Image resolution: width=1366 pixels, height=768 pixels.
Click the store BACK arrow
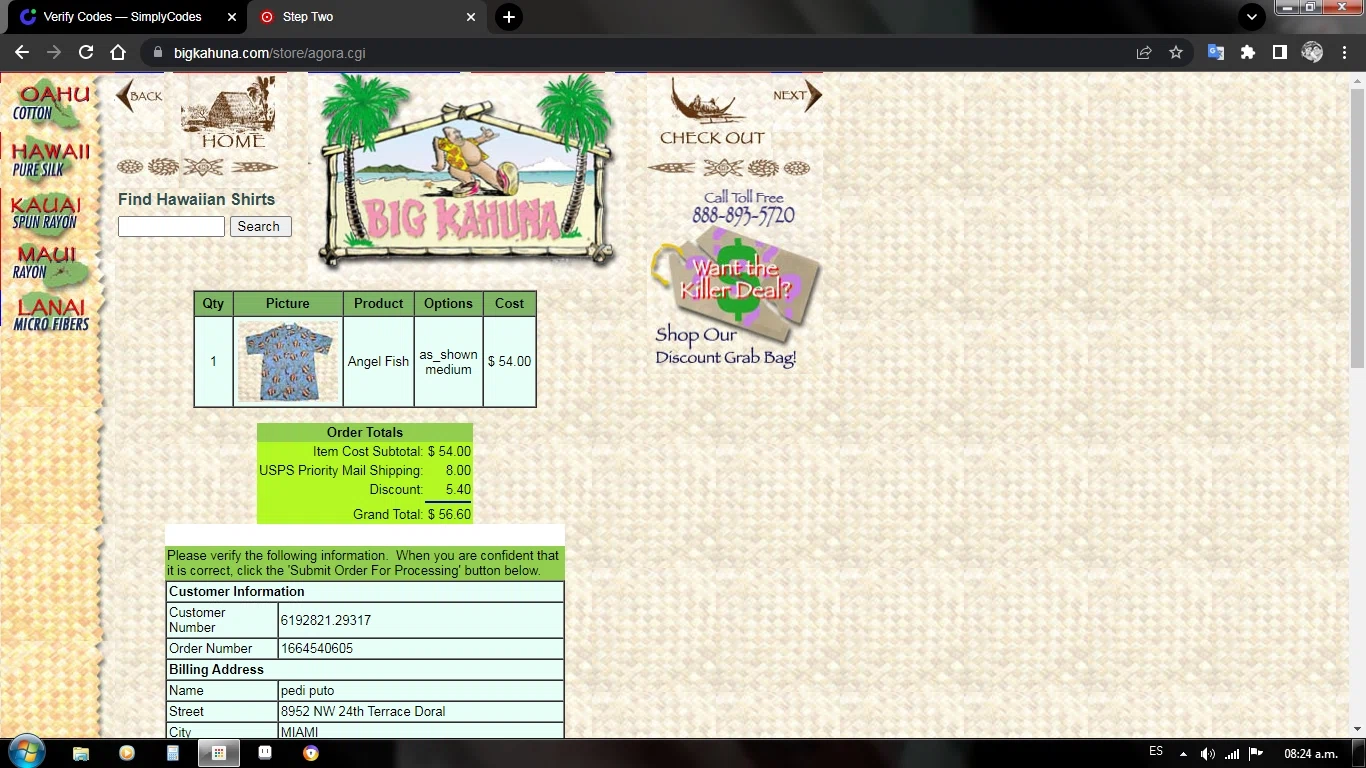point(139,96)
